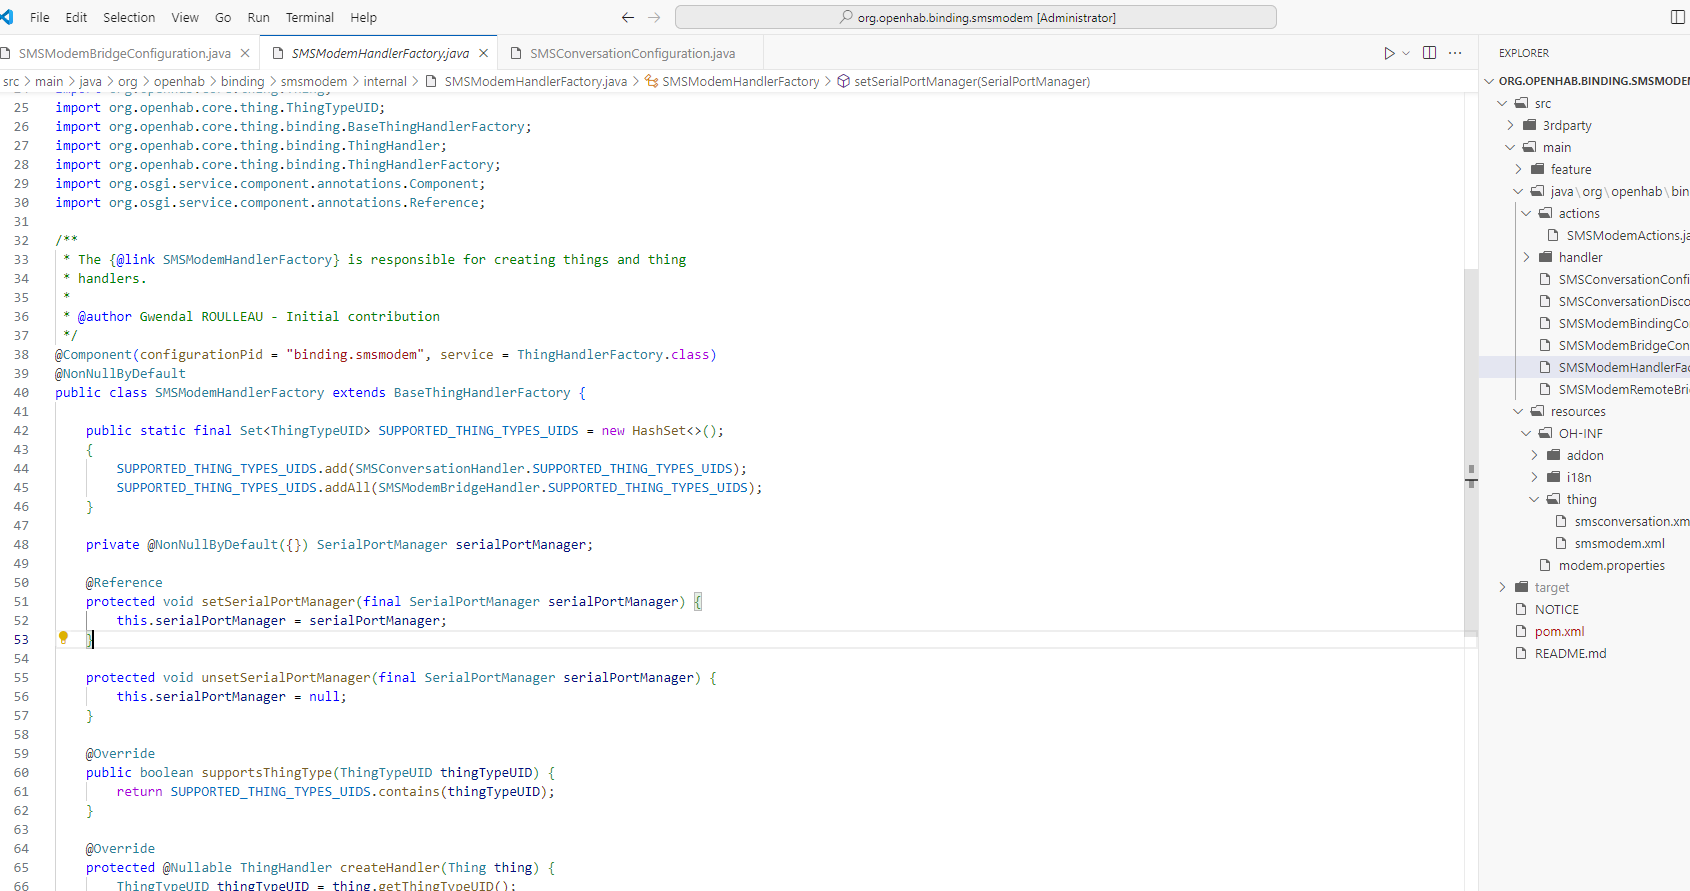
Task: Open the Terminal menu
Action: click(309, 17)
